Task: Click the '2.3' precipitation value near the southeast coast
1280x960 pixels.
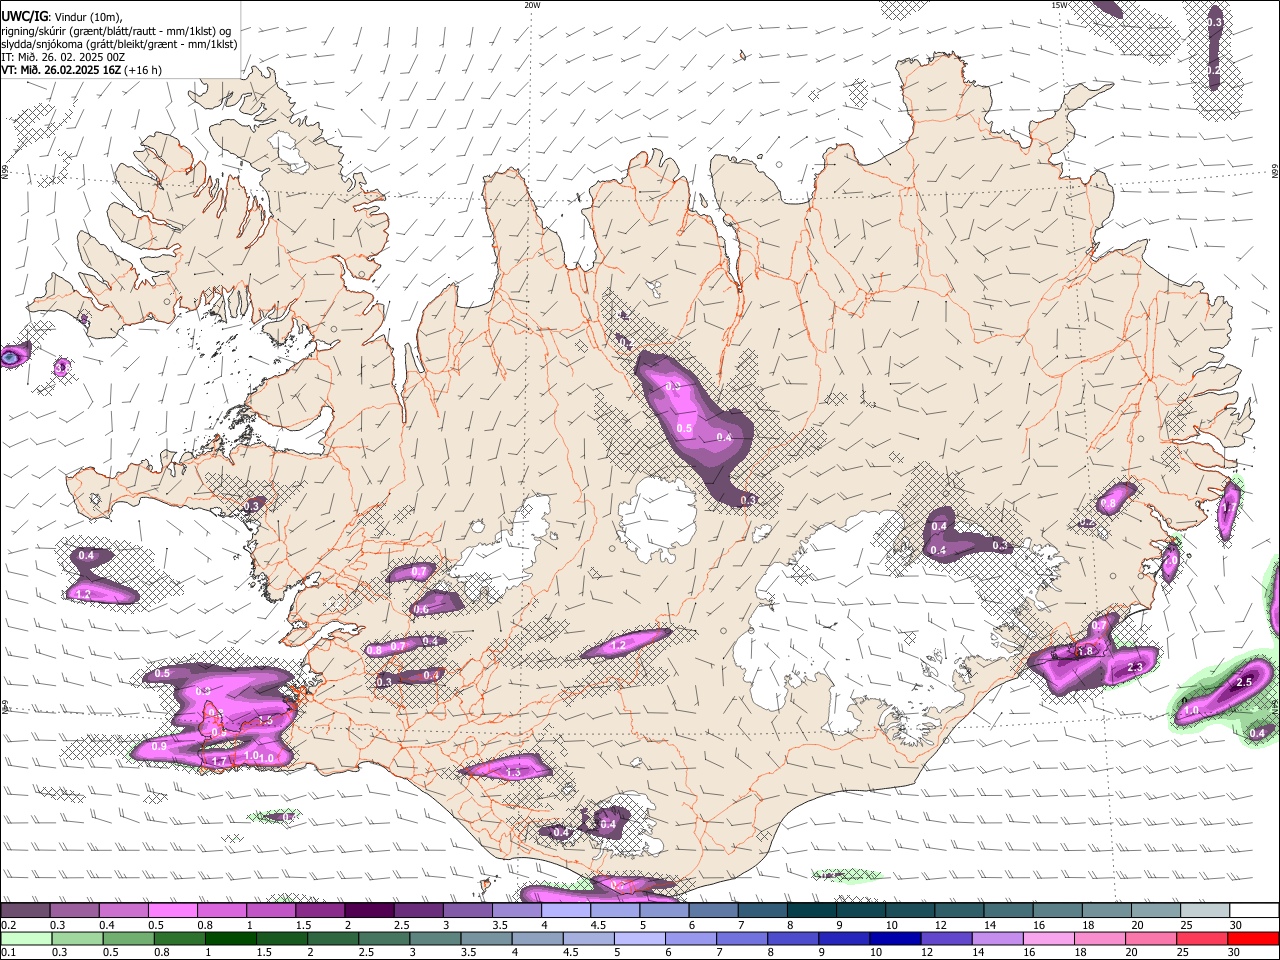Action: coord(1134,667)
